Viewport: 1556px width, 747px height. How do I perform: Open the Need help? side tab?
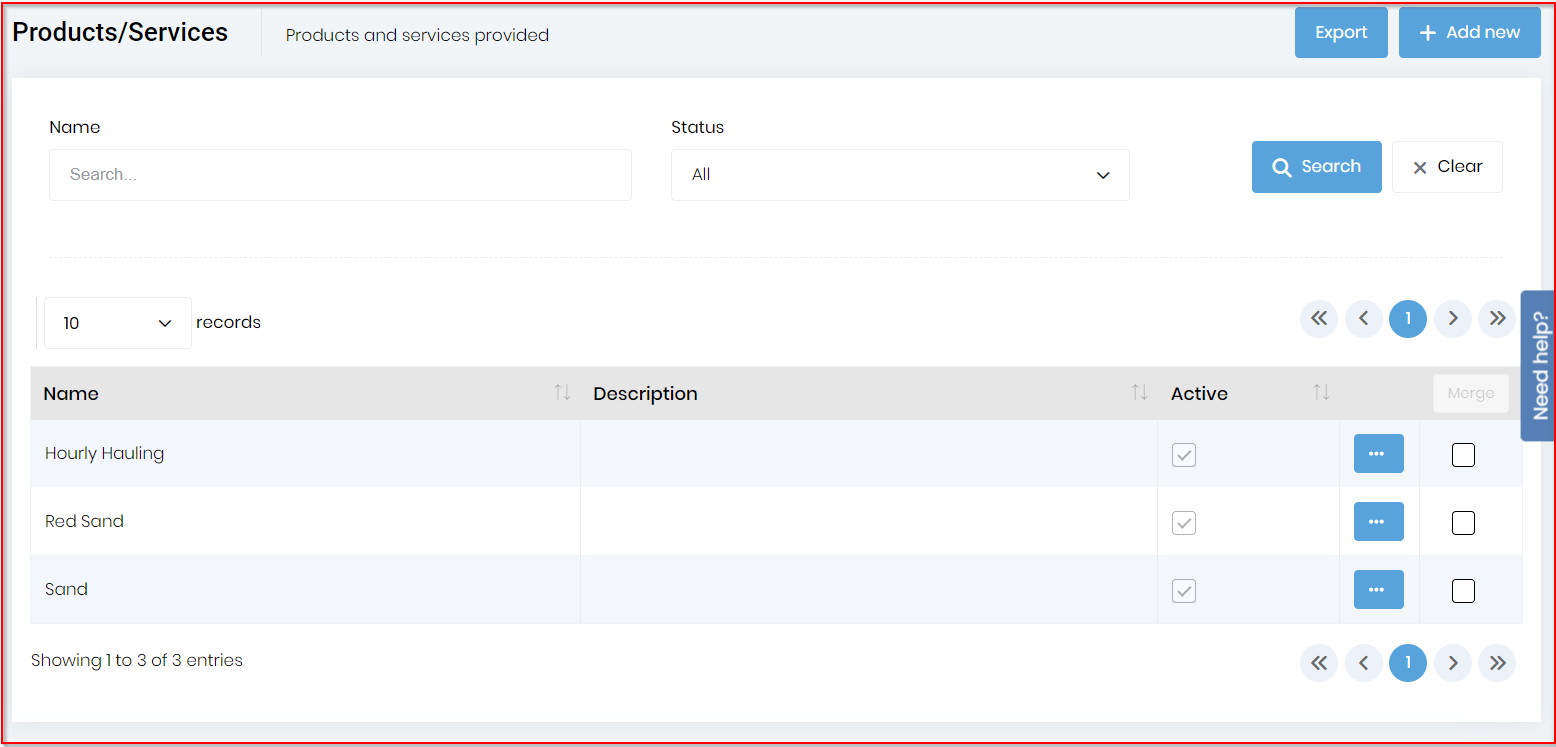[1538, 366]
